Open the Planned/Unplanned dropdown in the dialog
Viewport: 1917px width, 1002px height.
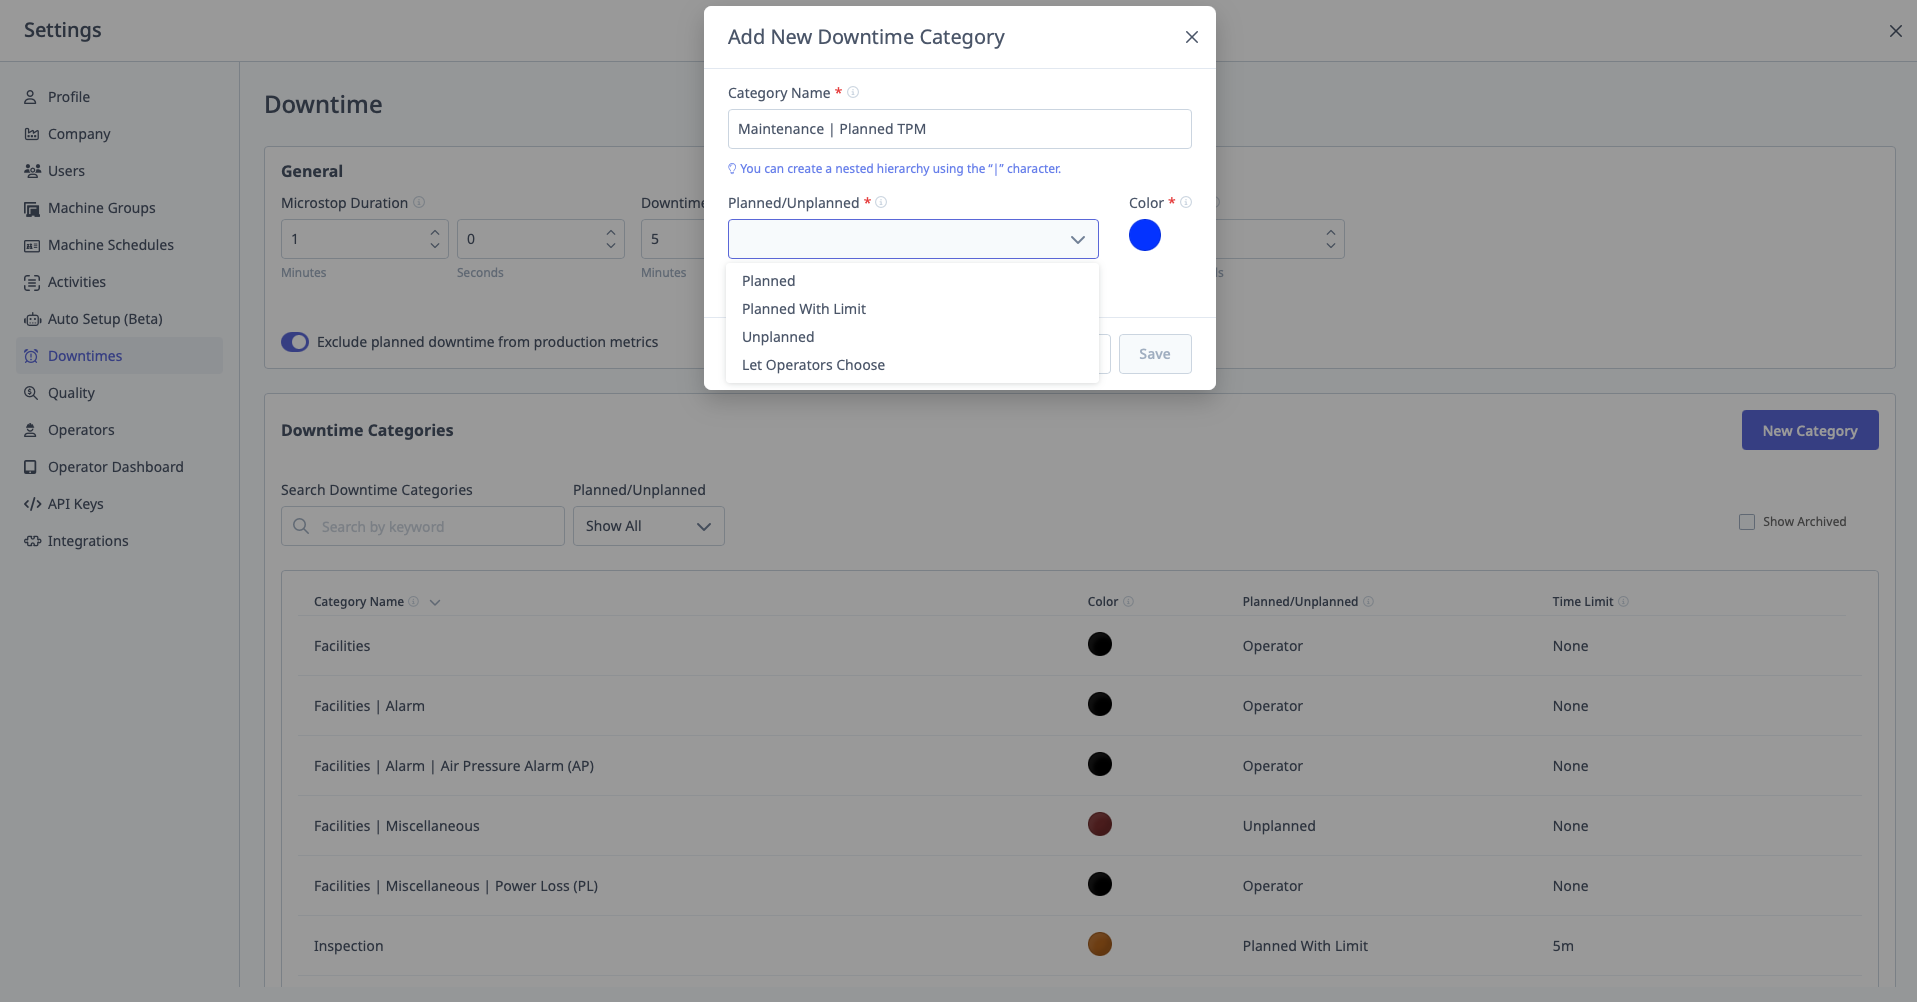tap(911, 239)
